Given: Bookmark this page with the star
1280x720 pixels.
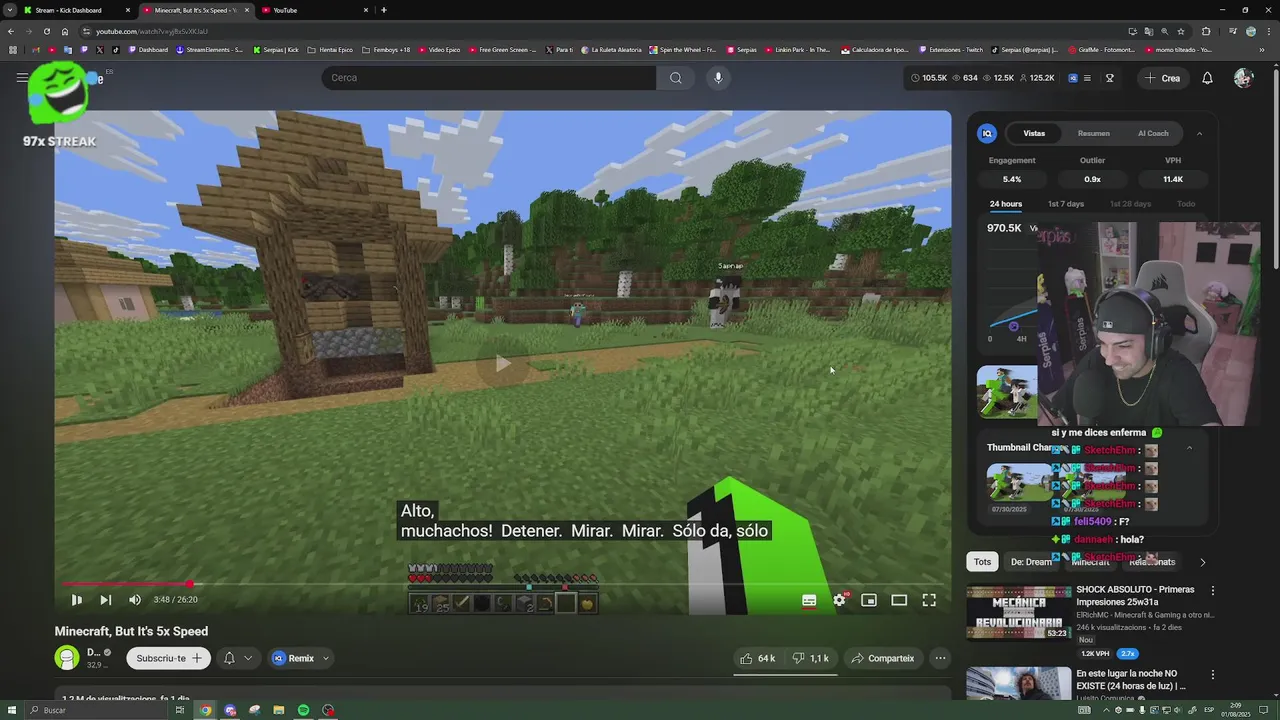Looking at the screenshot, I should point(1181,31).
